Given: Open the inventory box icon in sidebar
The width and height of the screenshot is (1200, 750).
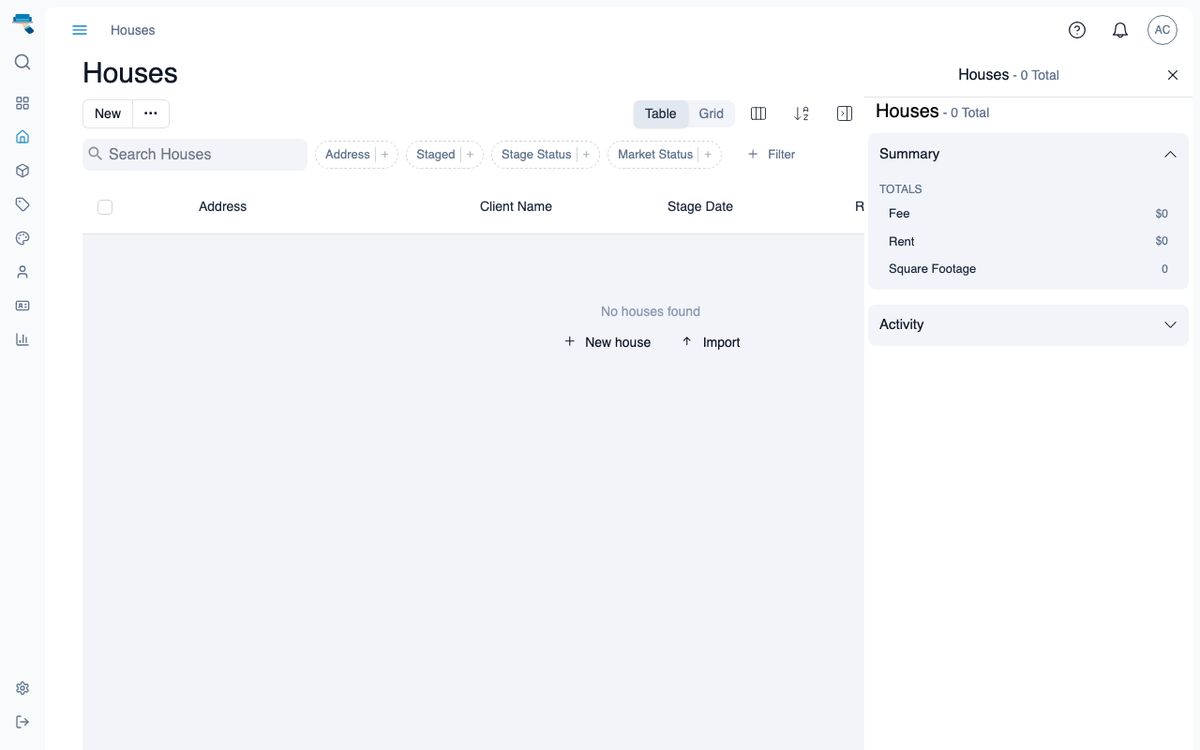Looking at the screenshot, I should tap(22, 171).
